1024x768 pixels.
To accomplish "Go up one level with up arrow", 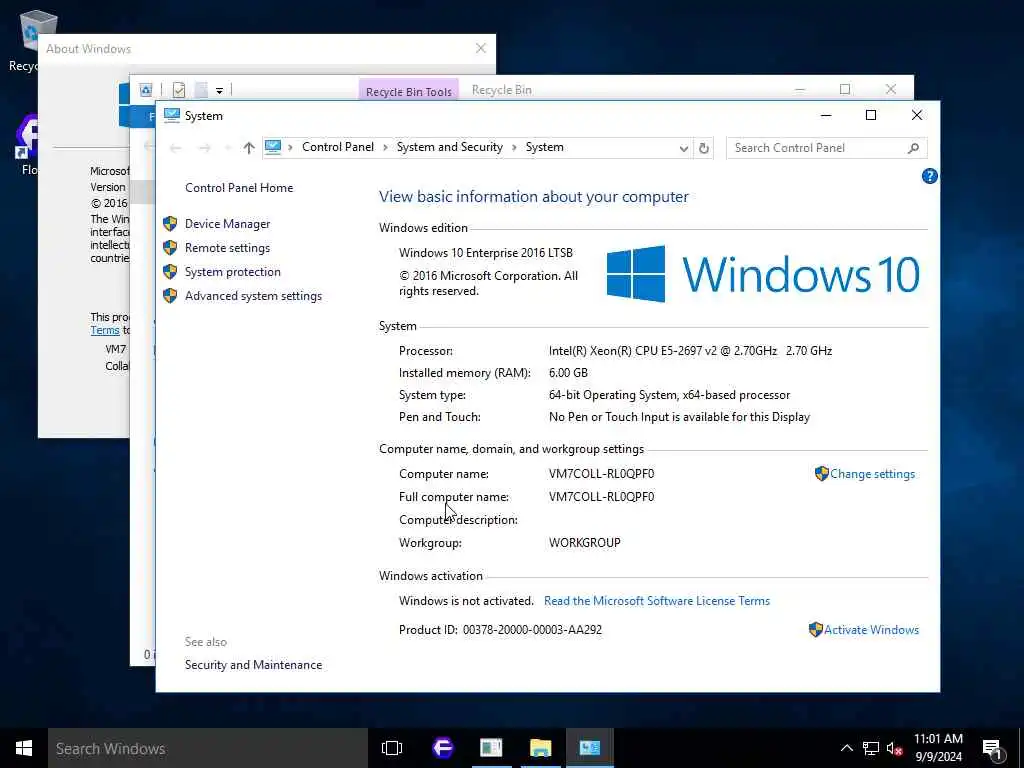I will point(249,148).
